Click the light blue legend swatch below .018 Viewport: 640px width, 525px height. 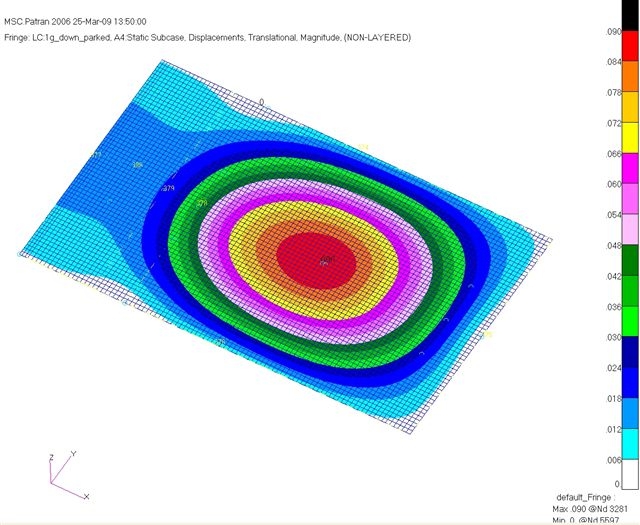(x=630, y=413)
